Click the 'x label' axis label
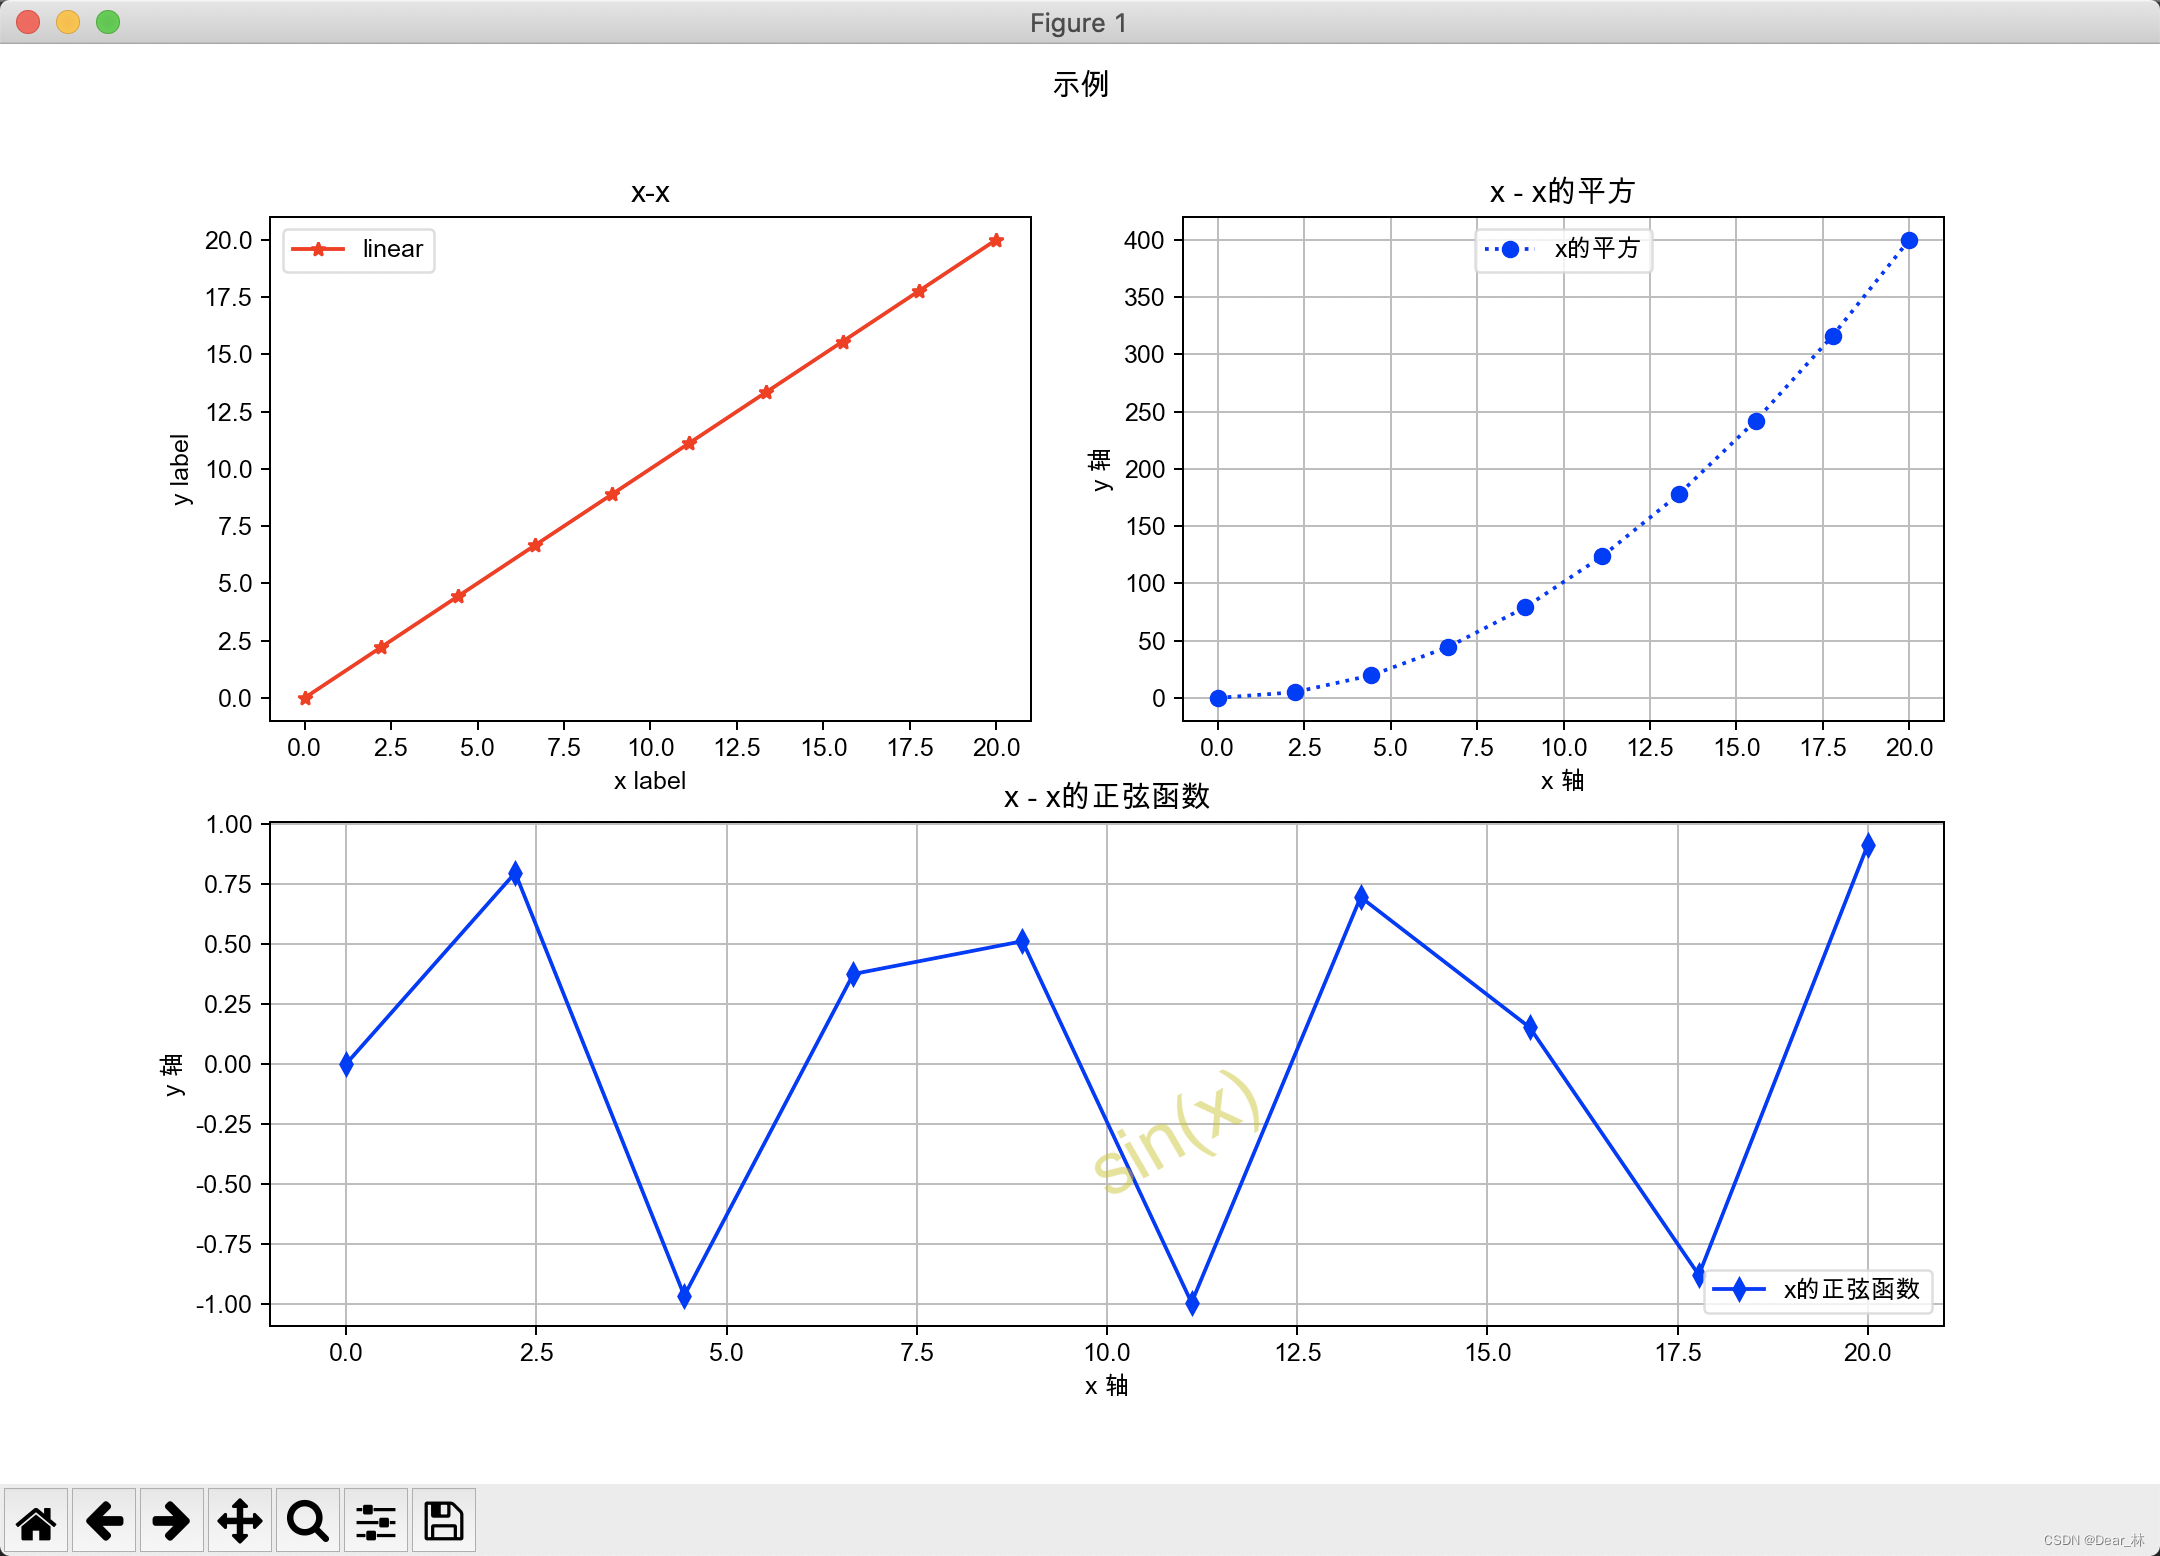Image resolution: width=2160 pixels, height=1556 pixels. [x=650, y=781]
